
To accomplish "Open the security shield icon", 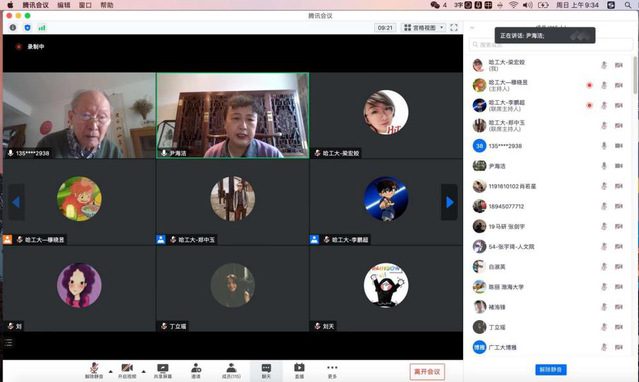I will point(27,27).
